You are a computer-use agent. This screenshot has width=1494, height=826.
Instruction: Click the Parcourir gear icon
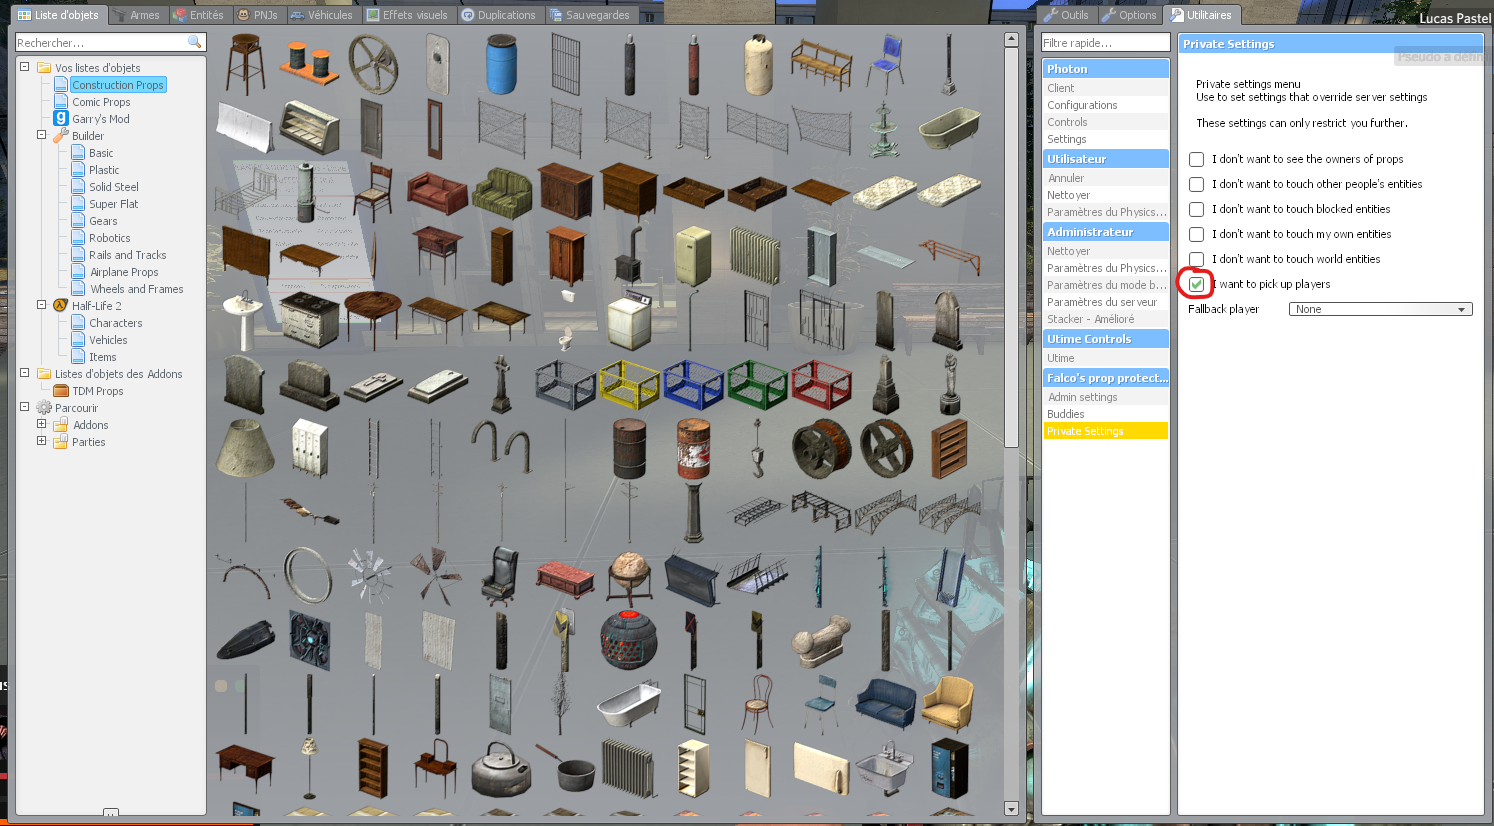pos(44,407)
